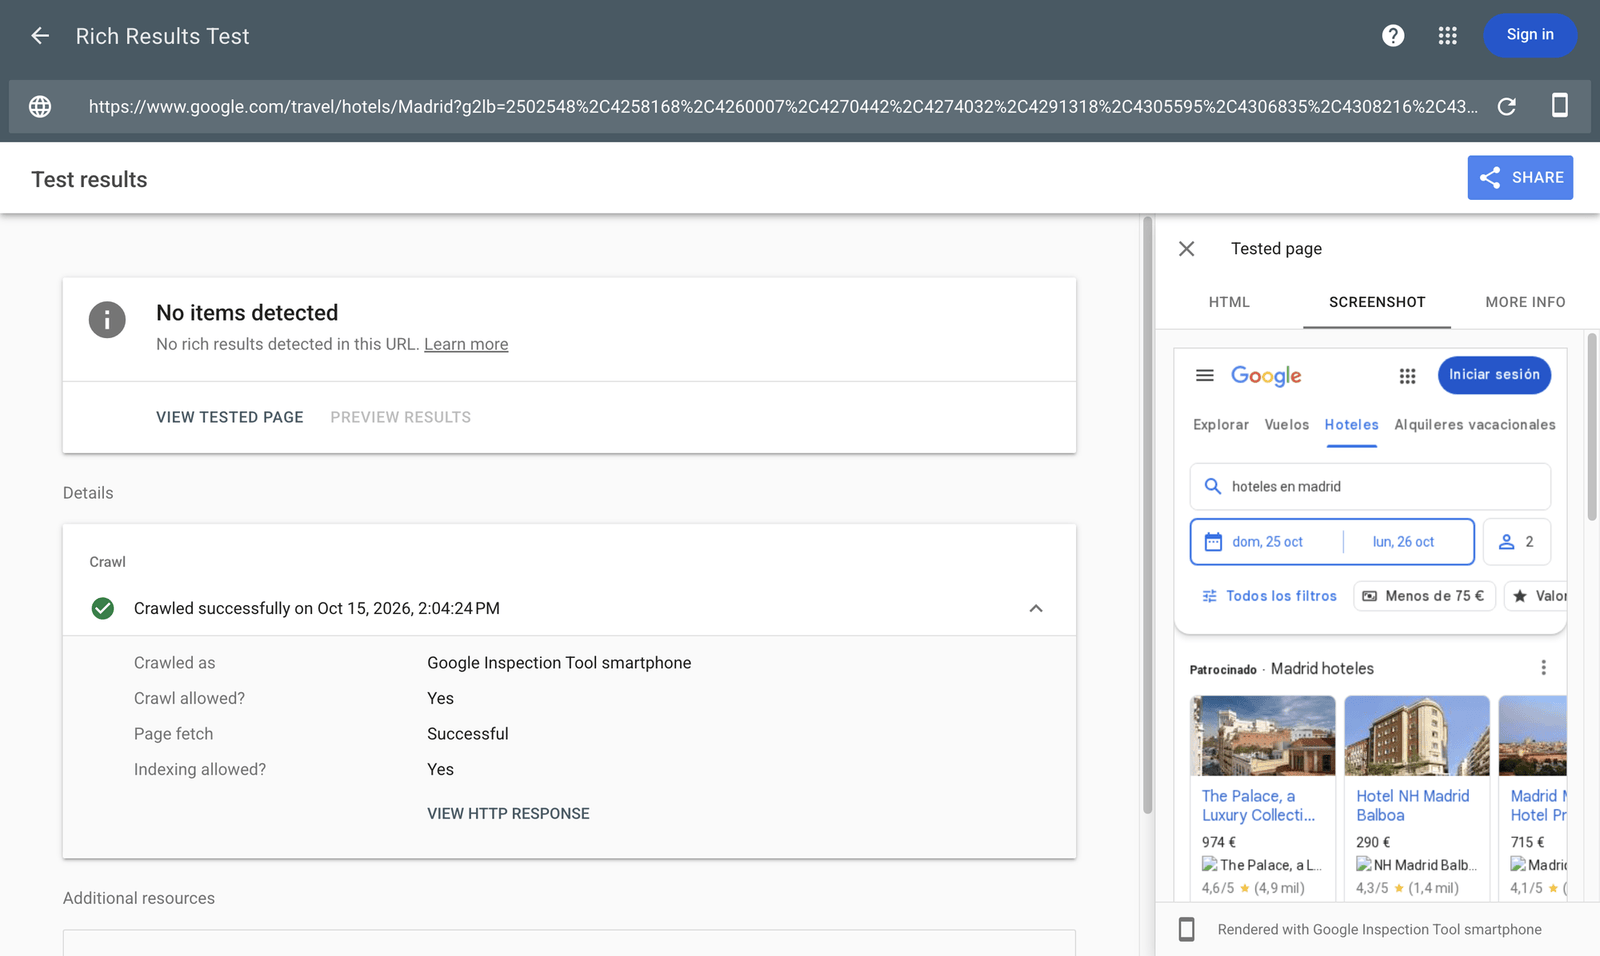Screen dimensions: 1600x956
Task: Click Iniciar sesión in the rendered page
Action: tap(1494, 375)
